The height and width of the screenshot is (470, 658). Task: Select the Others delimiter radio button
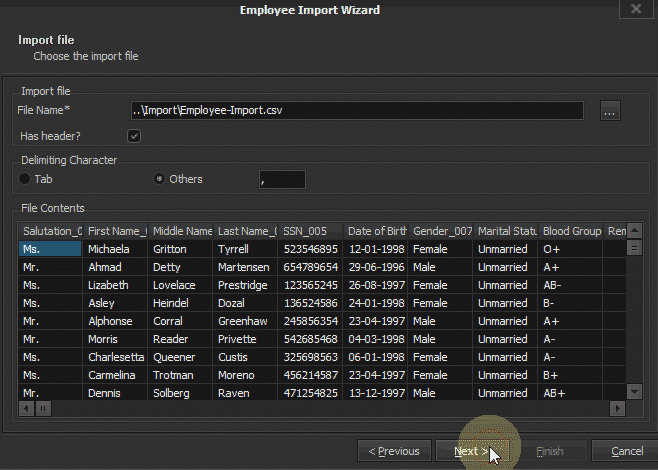coord(159,179)
